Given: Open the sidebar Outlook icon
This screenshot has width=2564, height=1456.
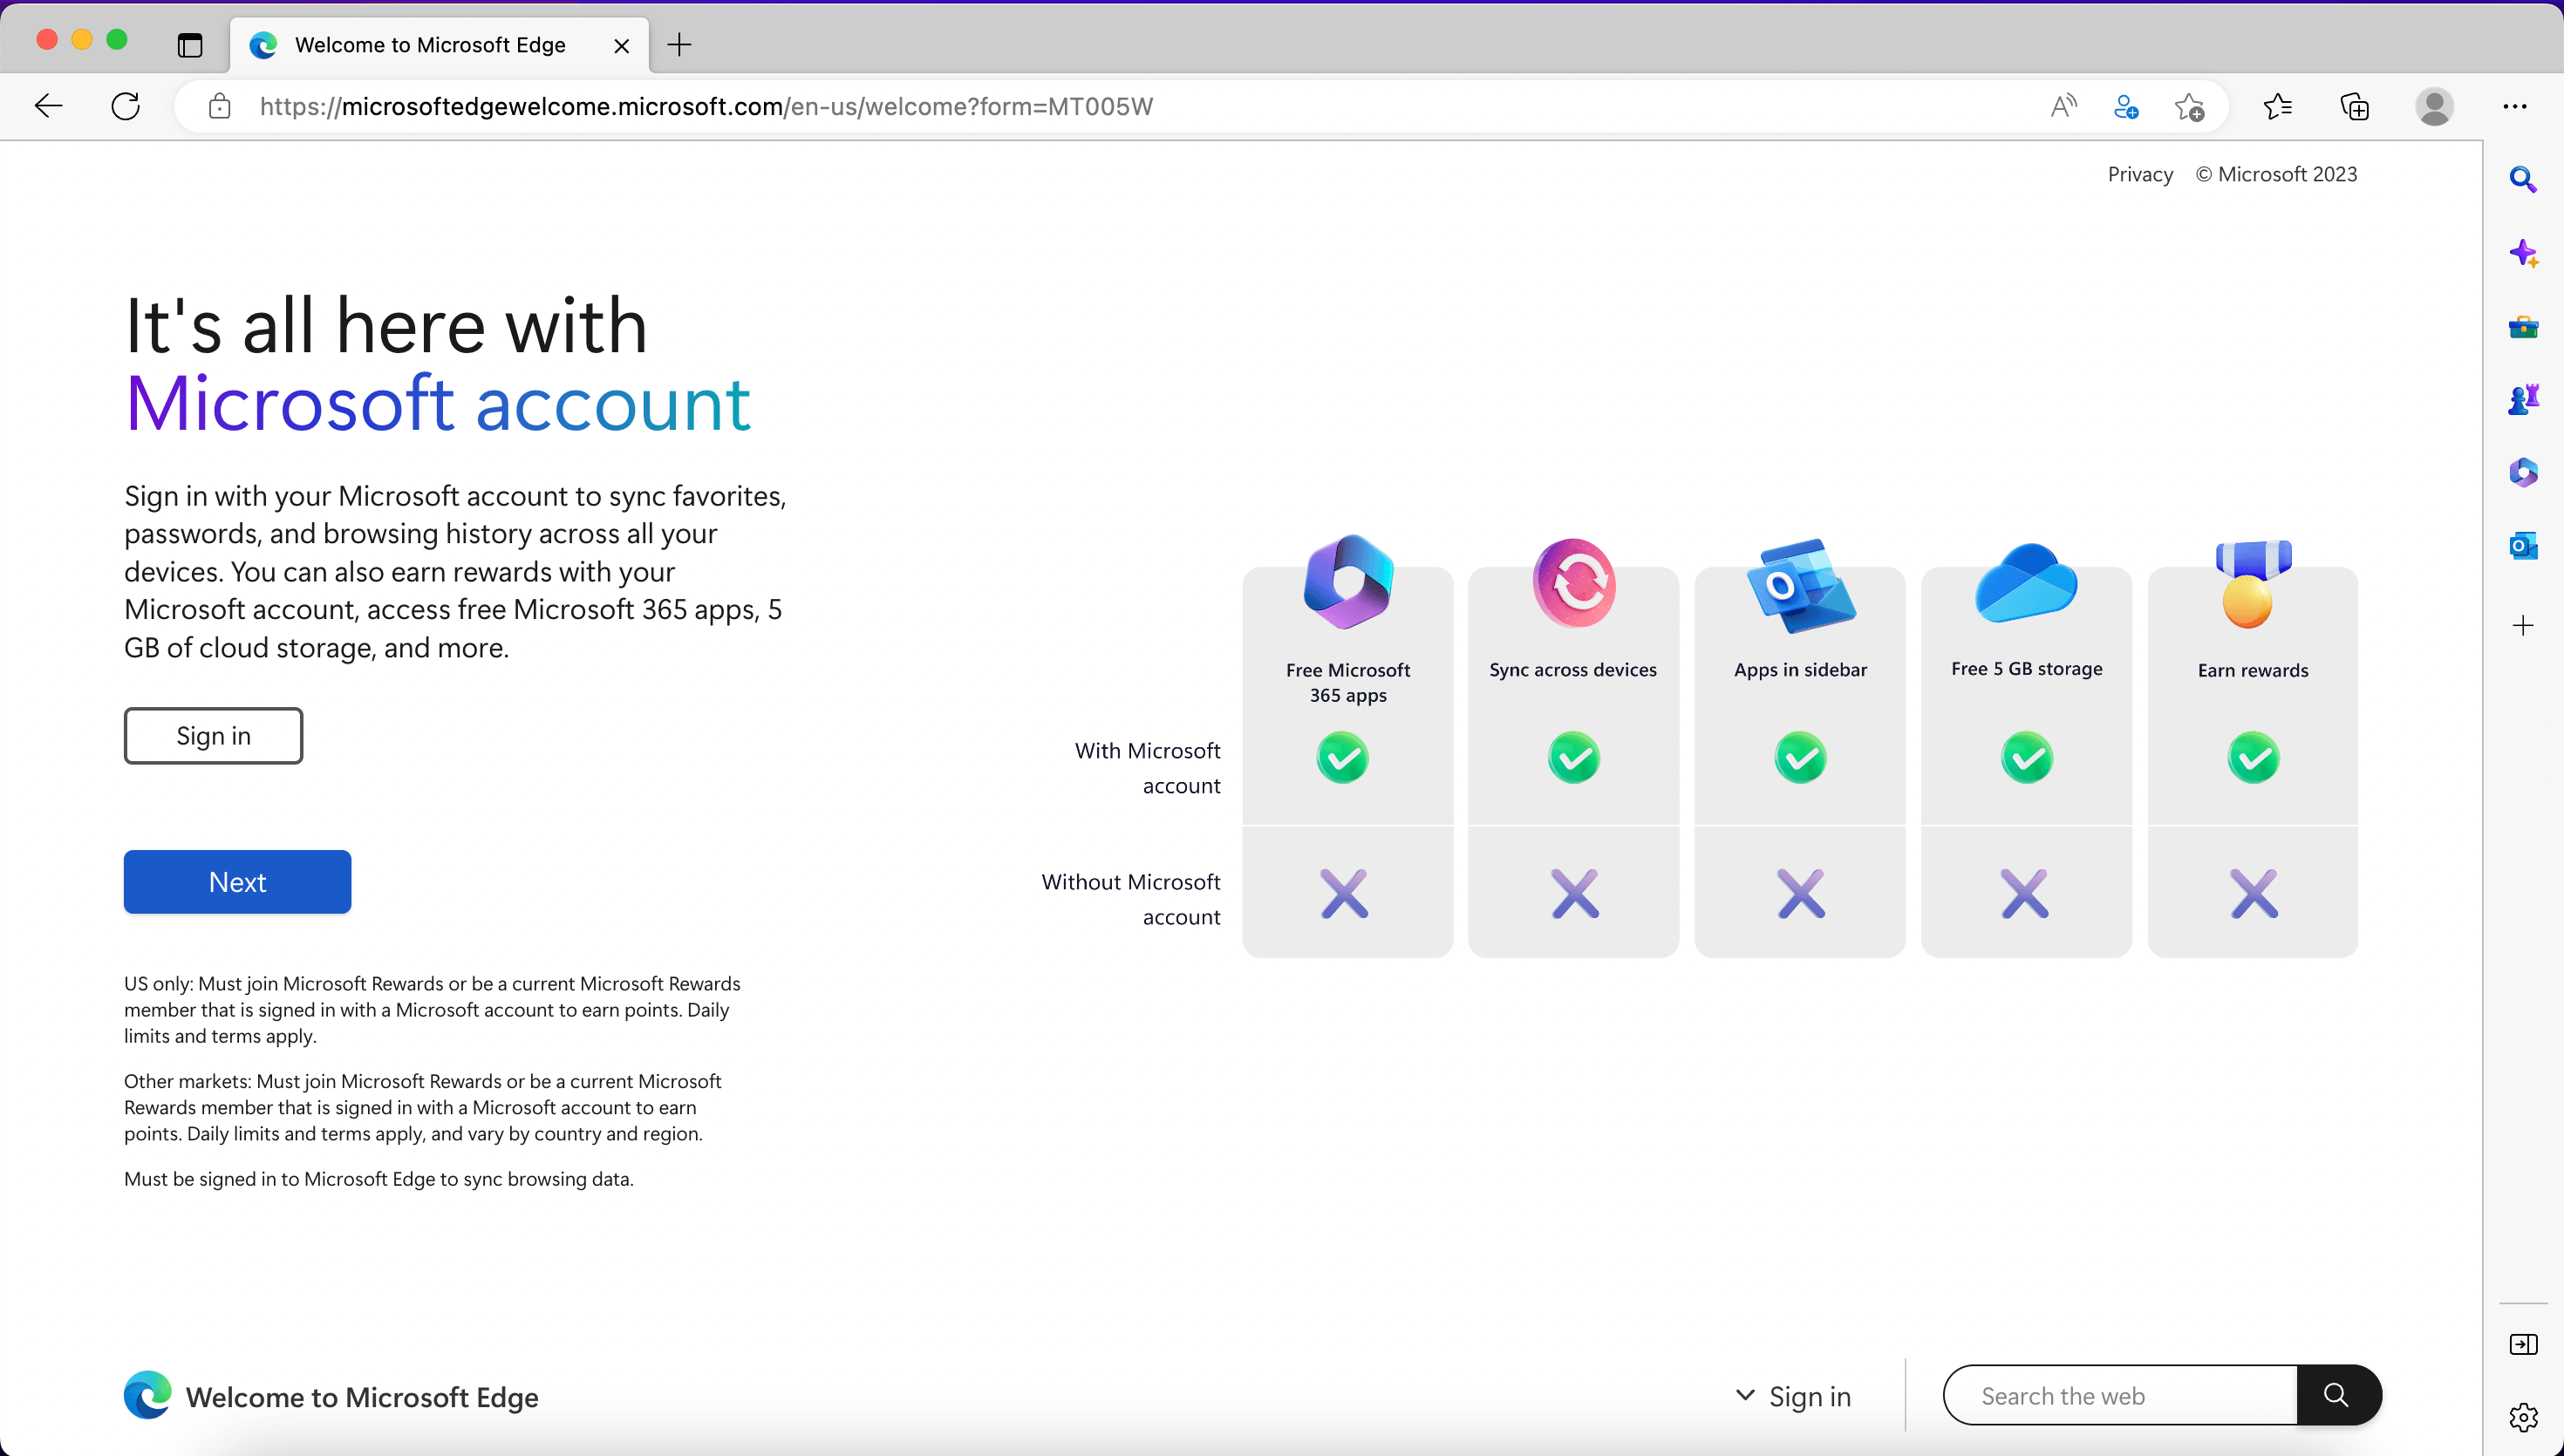Looking at the screenshot, I should tap(2523, 546).
